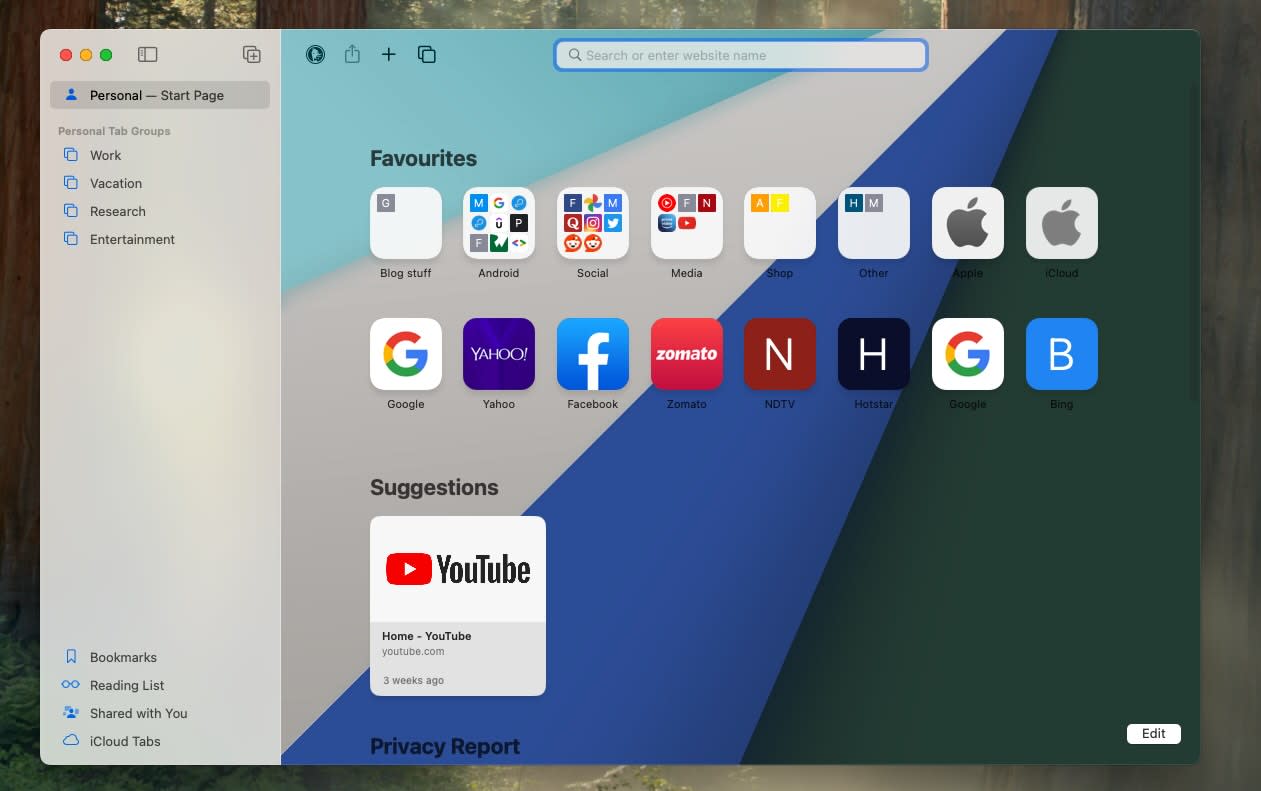Open the Media favourites folder
1261x791 pixels.
click(687, 223)
